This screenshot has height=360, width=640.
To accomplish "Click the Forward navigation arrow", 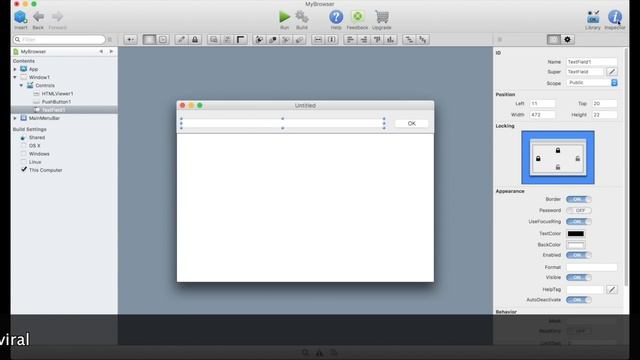I will click(58, 17).
